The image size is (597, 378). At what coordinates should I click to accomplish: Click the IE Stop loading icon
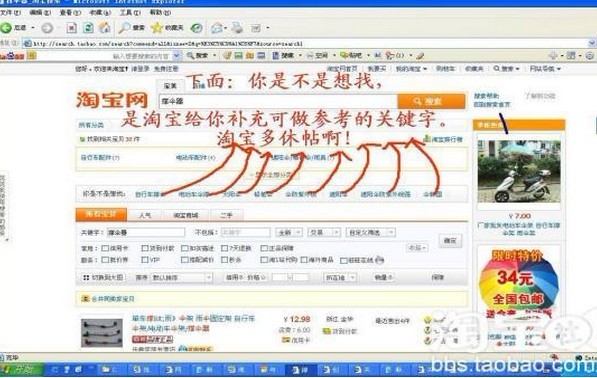[71, 28]
